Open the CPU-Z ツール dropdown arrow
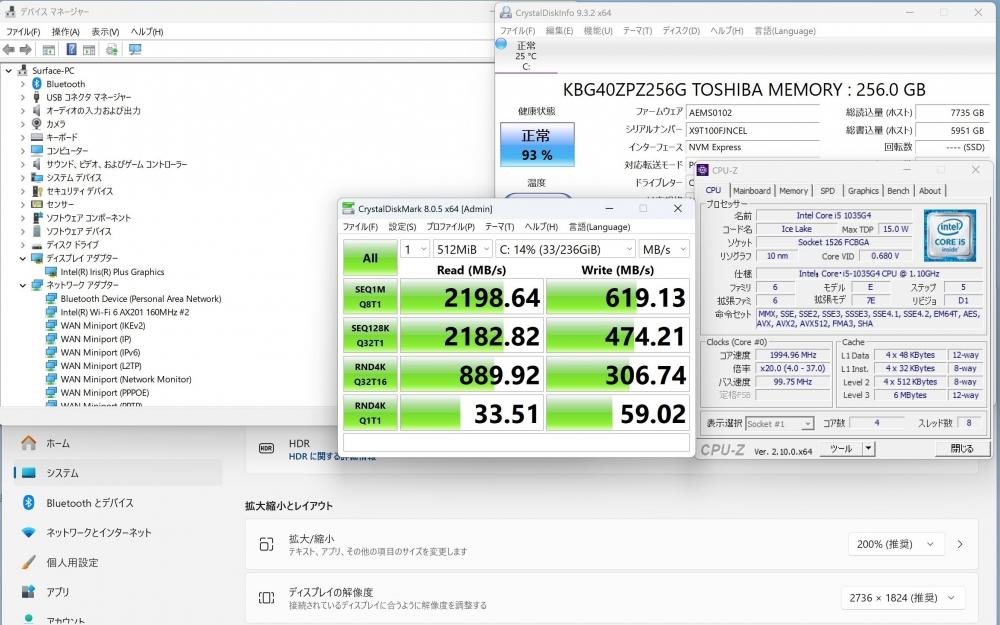This screenshot has height=625, width=1000. coord(868,449)
